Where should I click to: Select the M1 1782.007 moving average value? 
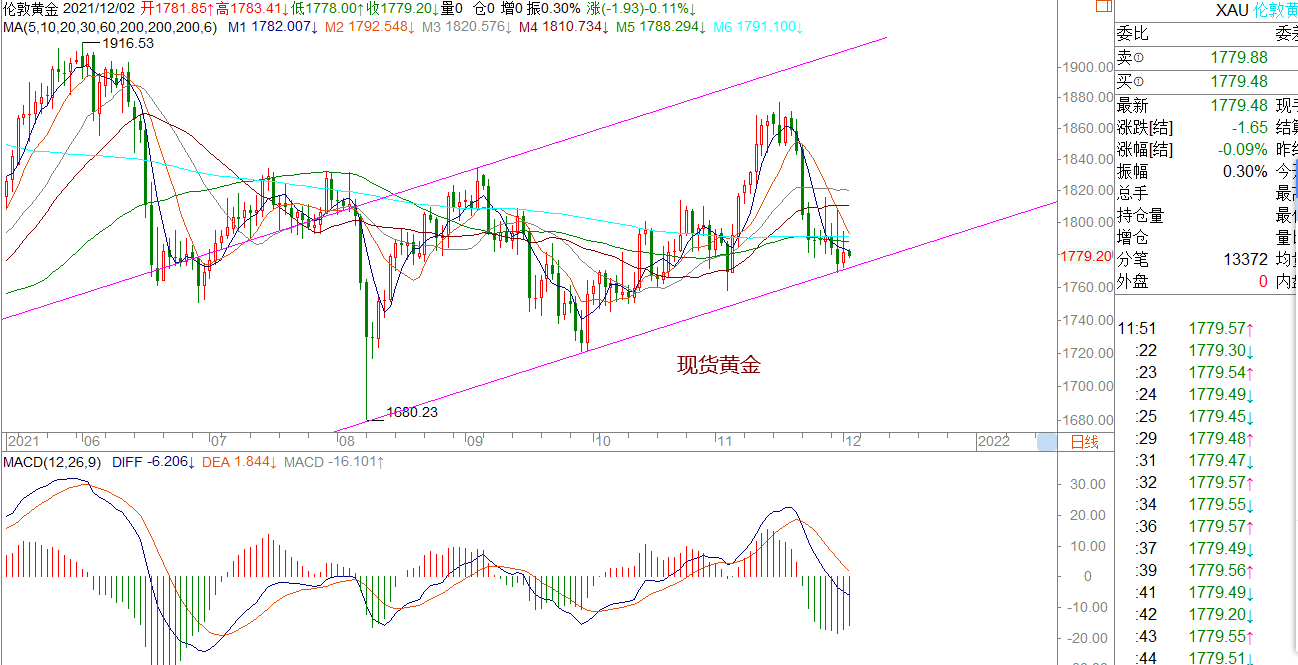(x=272, y=26)
